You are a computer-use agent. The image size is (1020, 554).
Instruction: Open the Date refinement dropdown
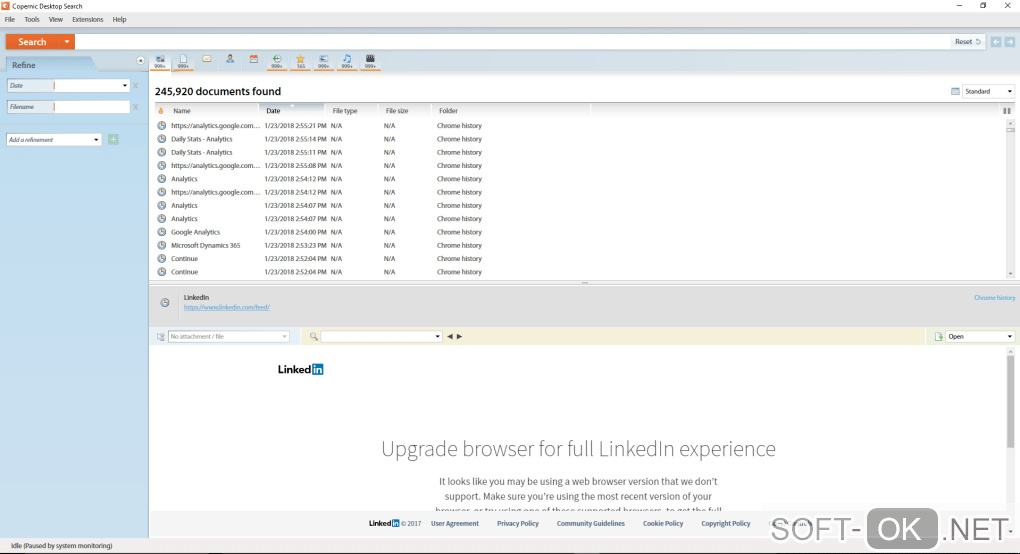(125, 86)
